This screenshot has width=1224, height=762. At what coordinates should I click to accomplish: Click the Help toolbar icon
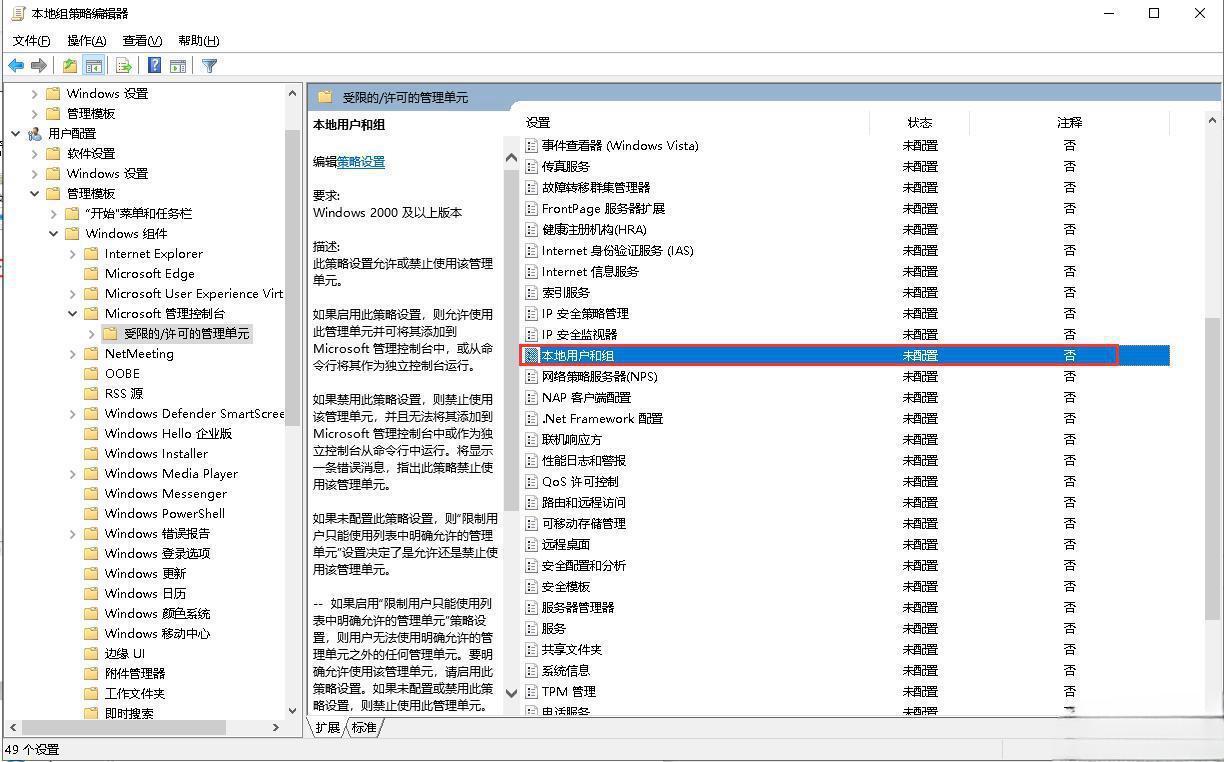153,65
